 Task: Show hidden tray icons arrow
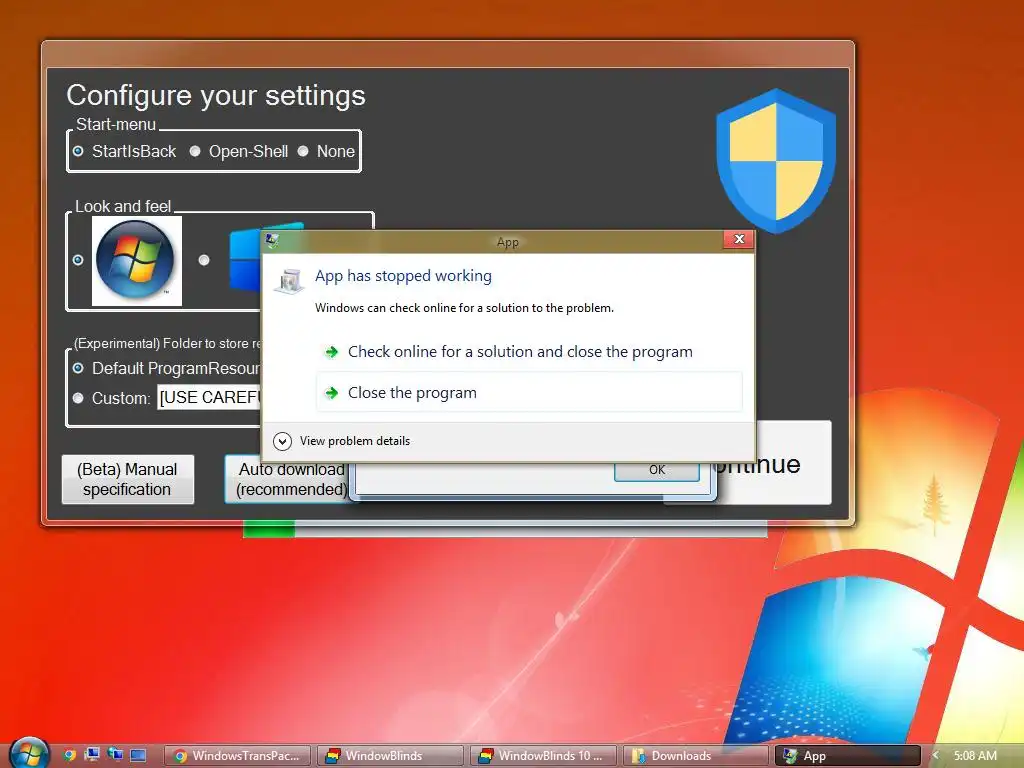935,756
